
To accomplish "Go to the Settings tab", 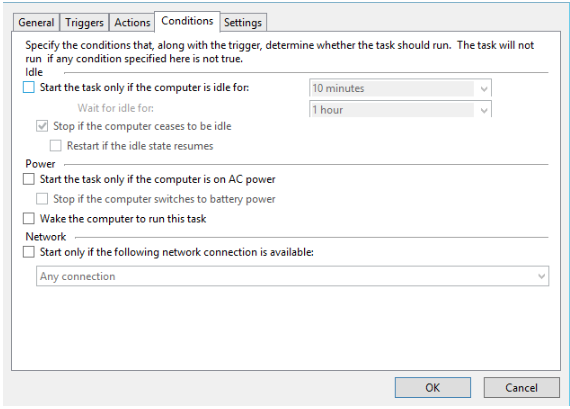I will tap(243, 23).
